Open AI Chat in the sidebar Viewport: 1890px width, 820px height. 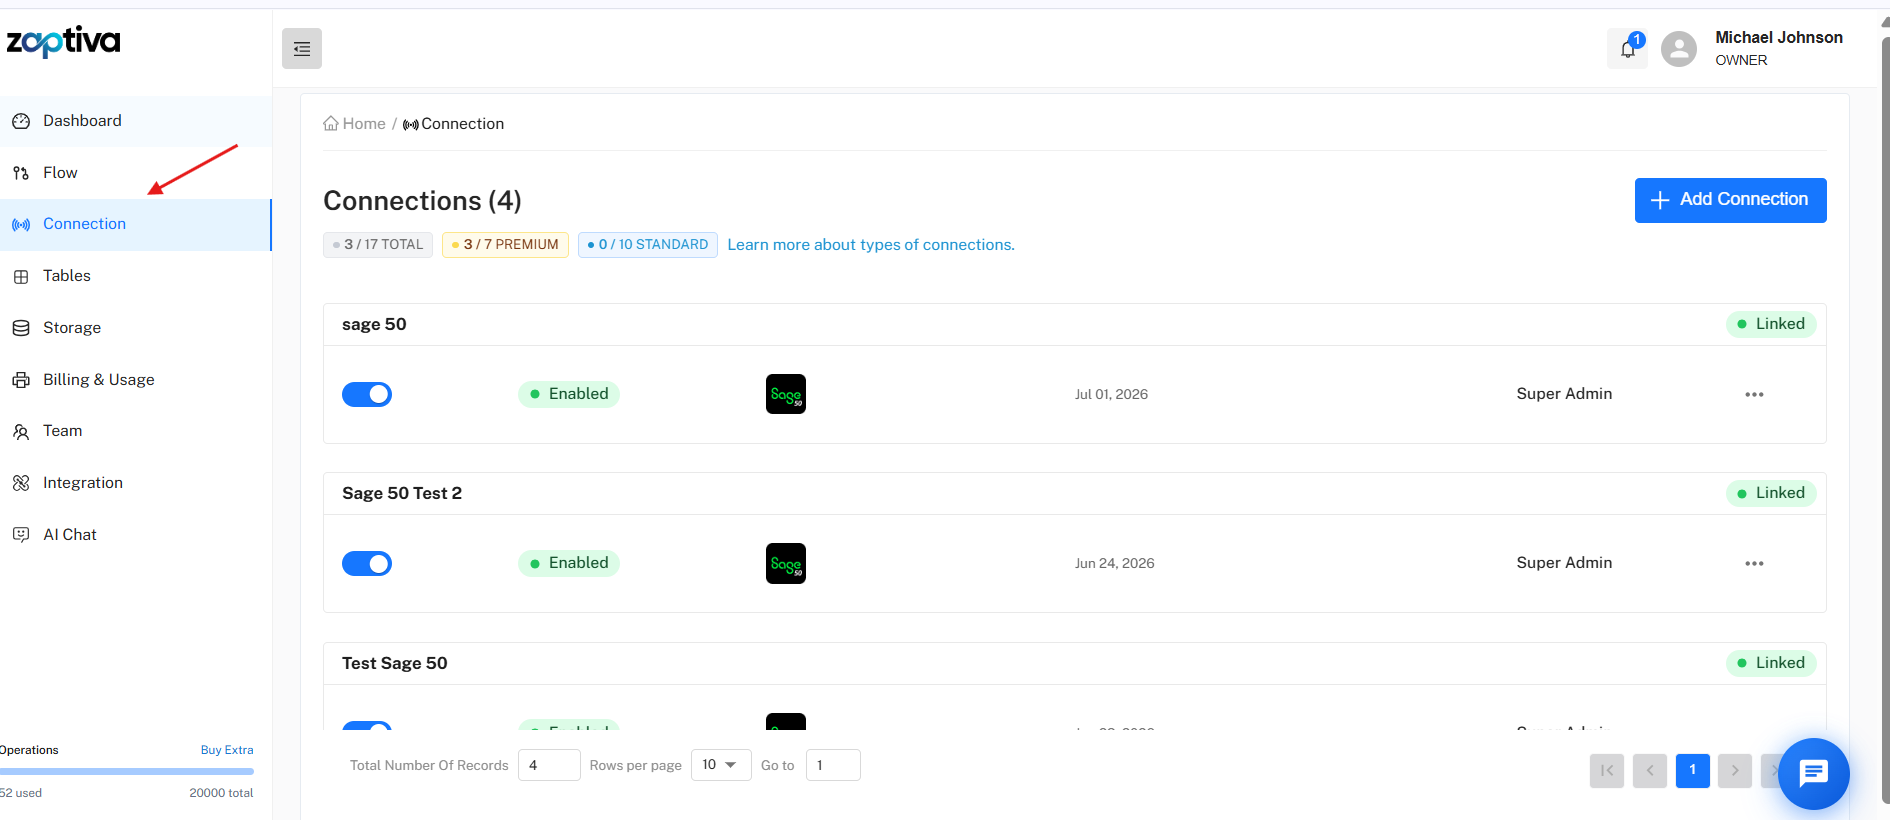(x=136, y=535)
